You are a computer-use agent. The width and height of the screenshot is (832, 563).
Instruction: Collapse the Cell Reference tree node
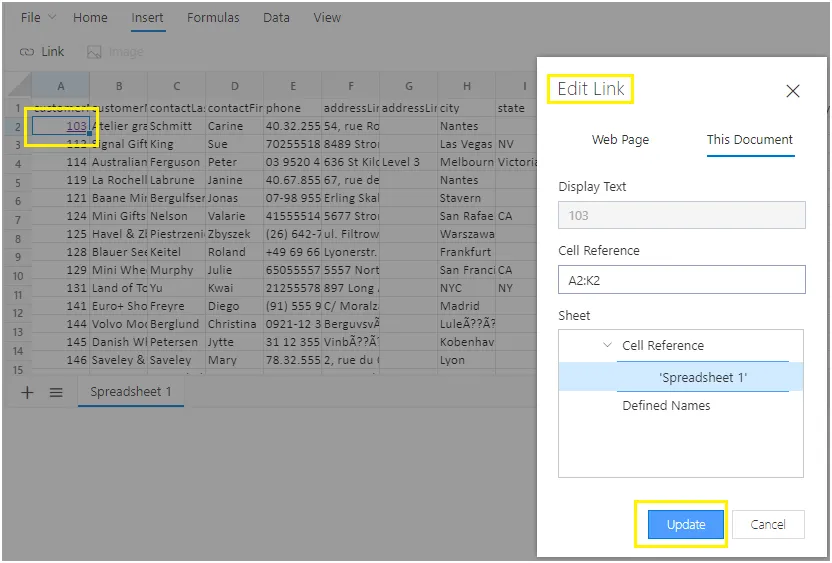(608, 345)
